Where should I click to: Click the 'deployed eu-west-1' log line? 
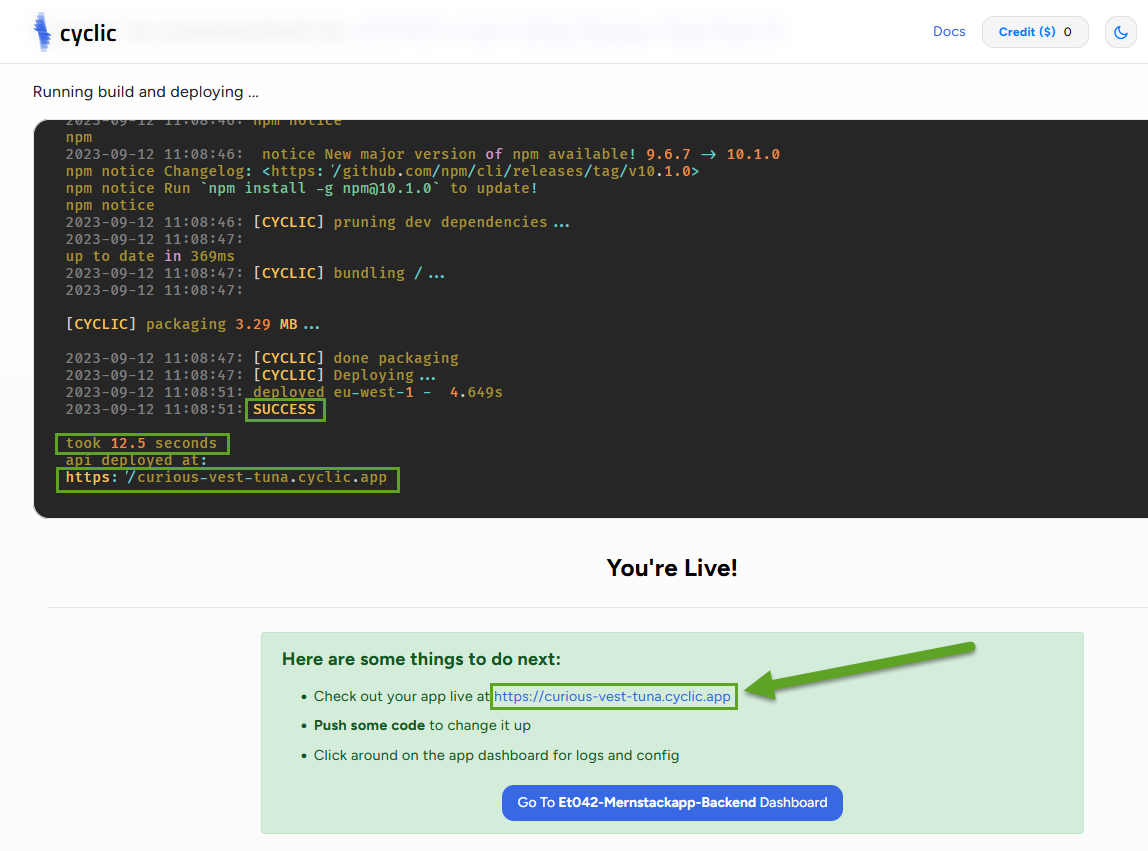284,392
